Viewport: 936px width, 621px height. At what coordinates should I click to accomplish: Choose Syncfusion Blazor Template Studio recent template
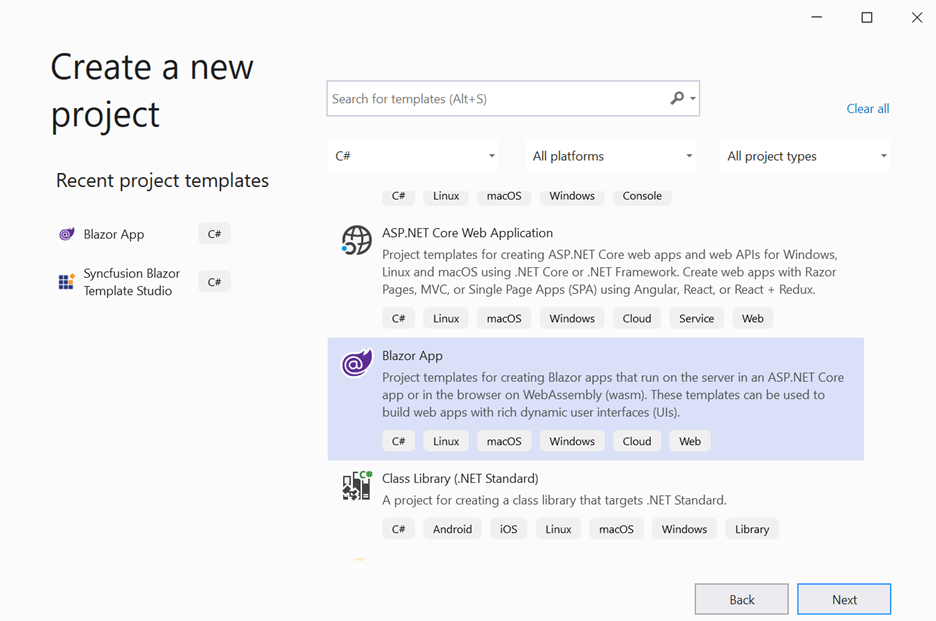[132, 282]
